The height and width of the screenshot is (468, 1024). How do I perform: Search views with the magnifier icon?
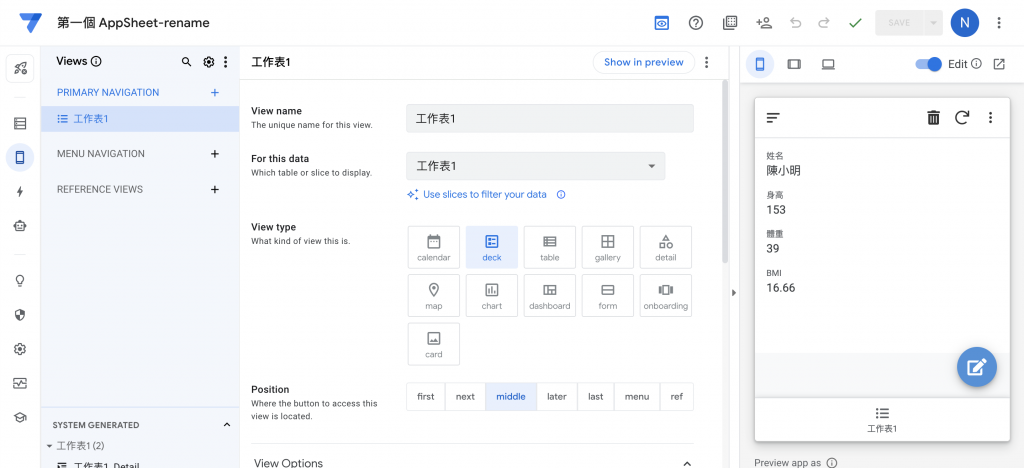tap(186, 62)
